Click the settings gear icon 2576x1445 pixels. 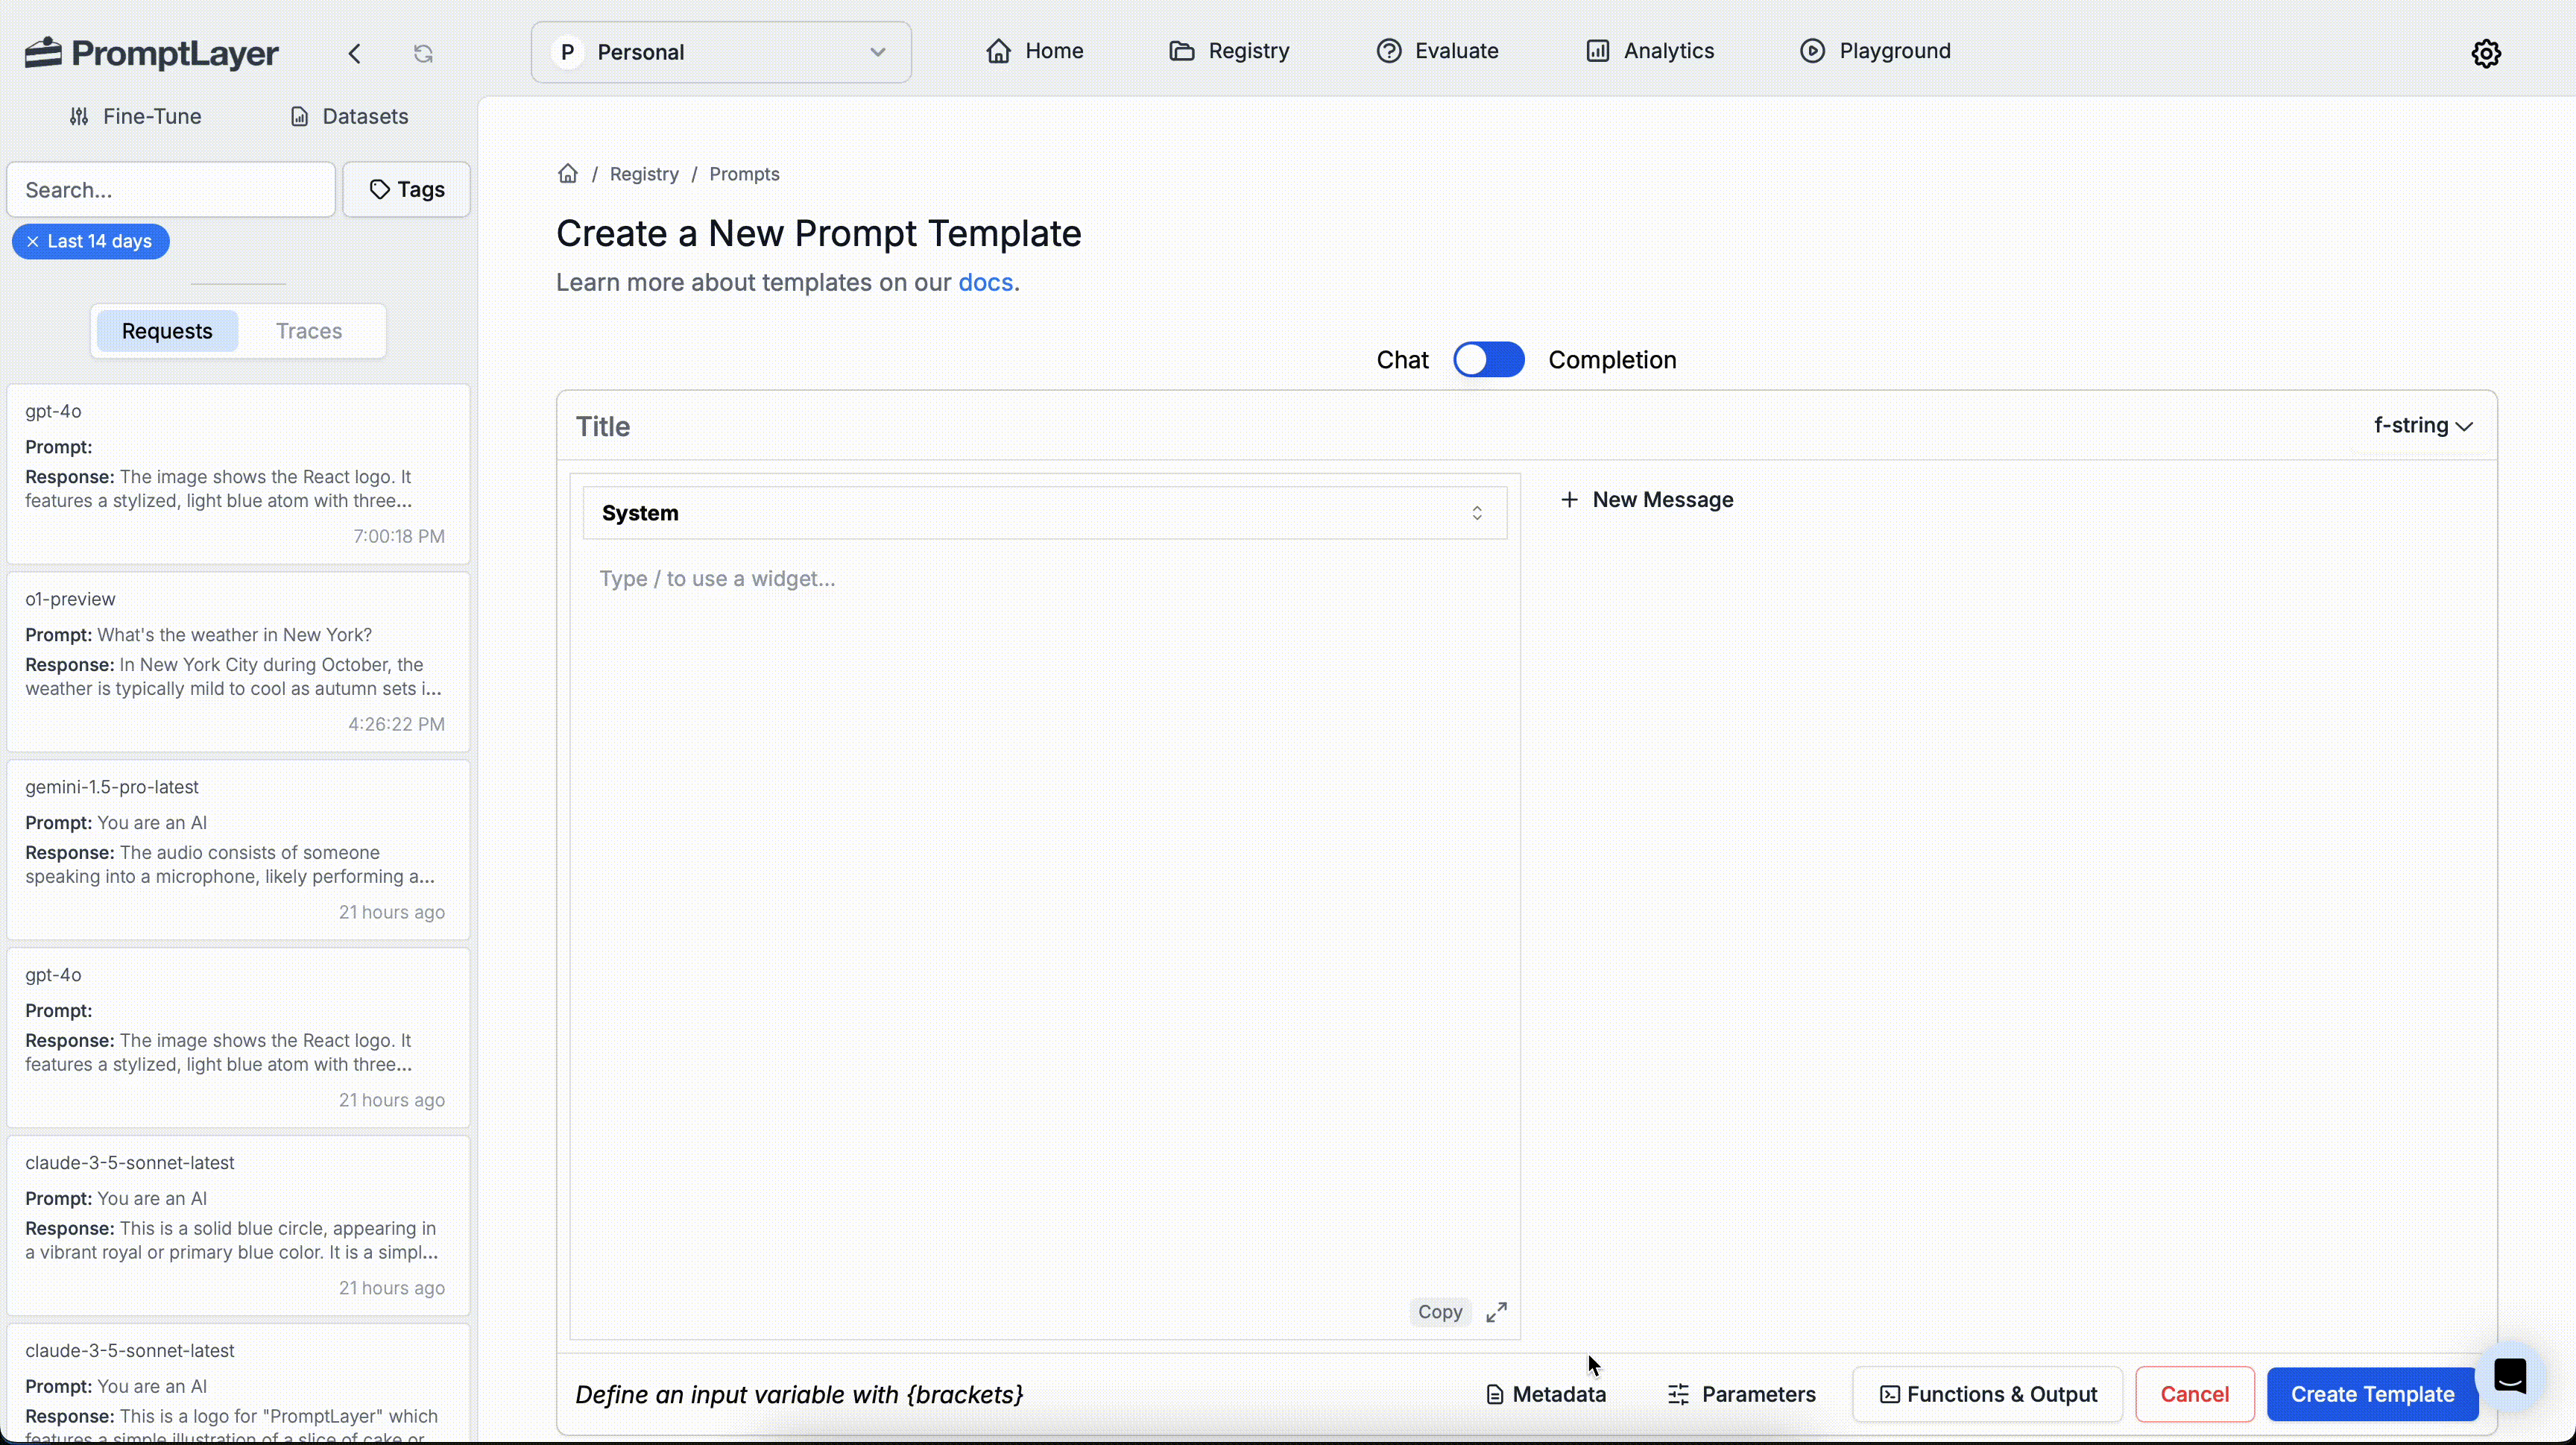click(x=2486, y=53)
